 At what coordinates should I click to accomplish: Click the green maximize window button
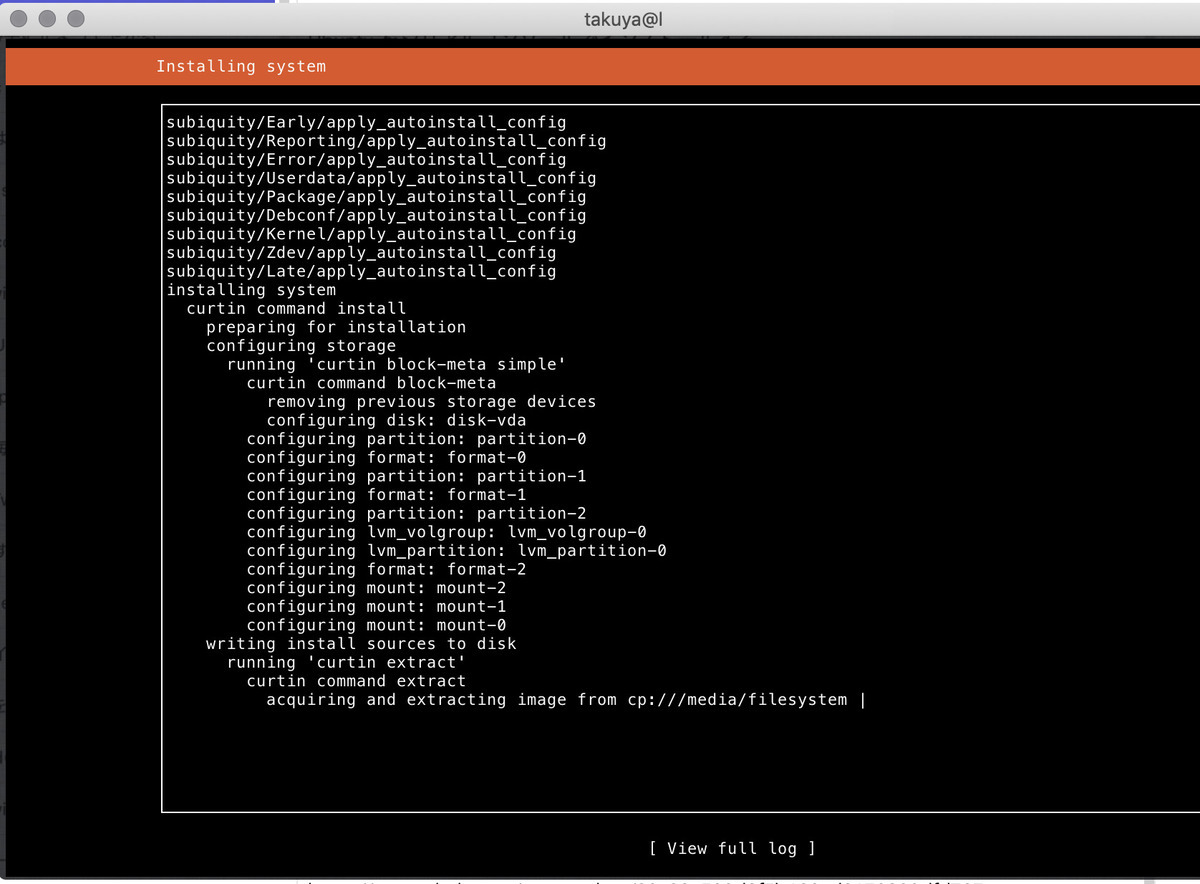pyautogui.click(x=76, y=19)
